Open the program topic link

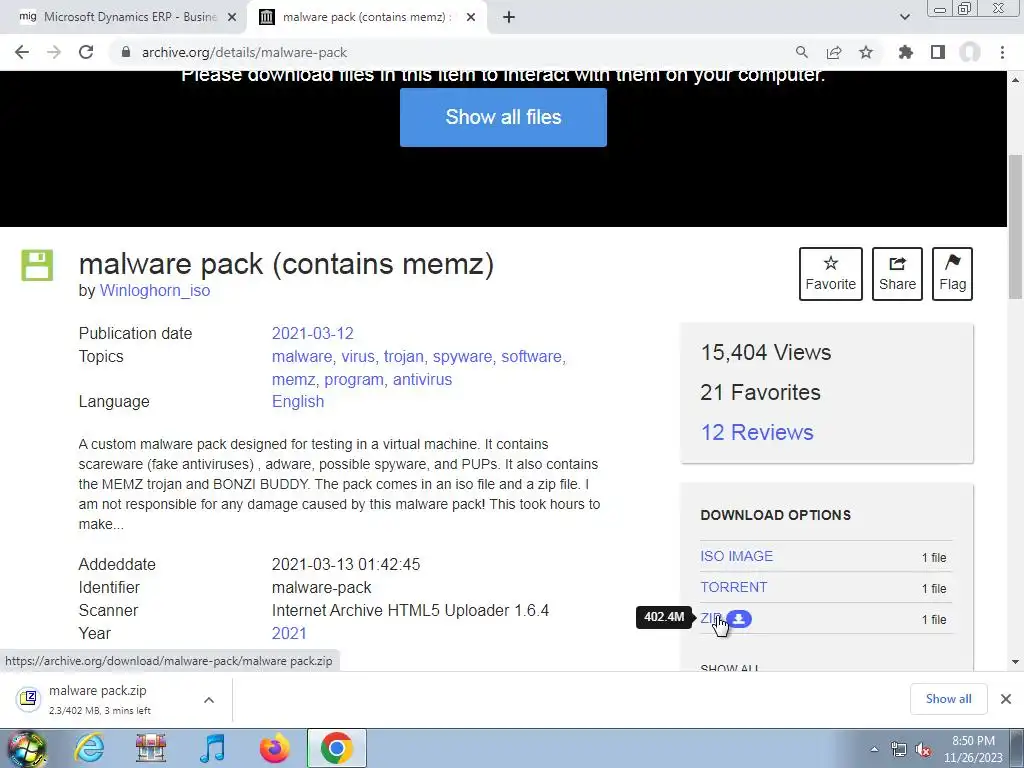coord(354,379)
